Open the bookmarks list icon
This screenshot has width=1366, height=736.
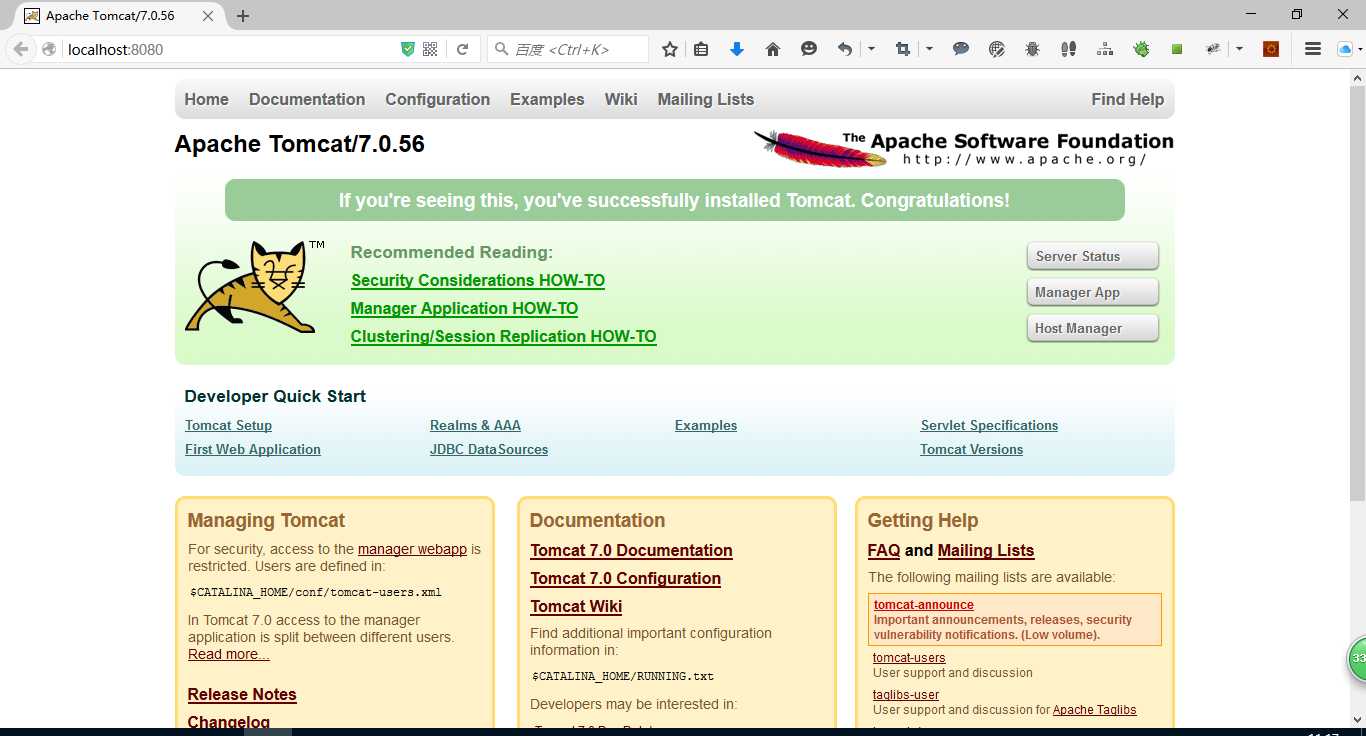pyautogui.click(x=701, y=49)
